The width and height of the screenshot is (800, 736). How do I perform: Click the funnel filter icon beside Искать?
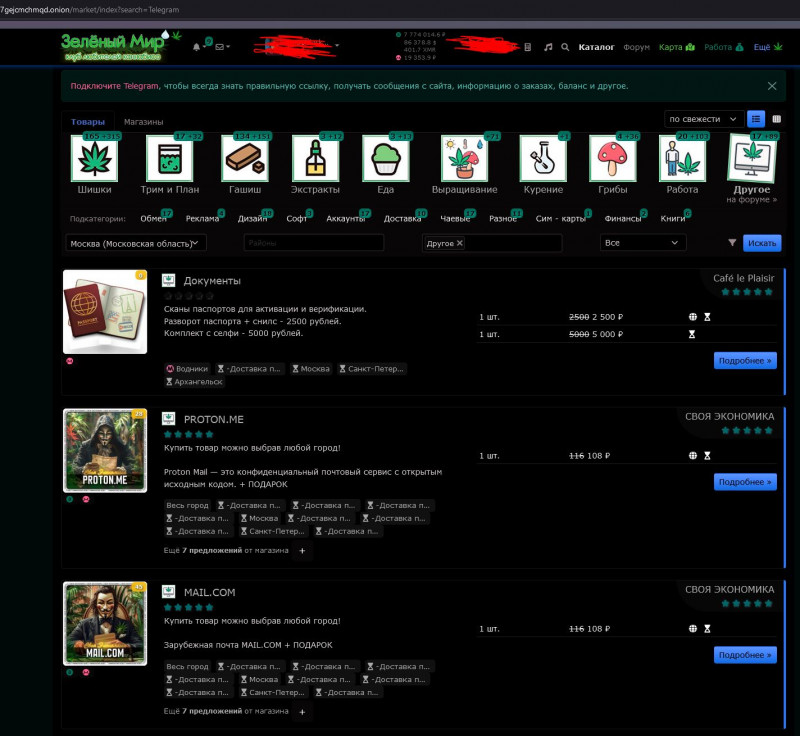(x=731, y=243)
